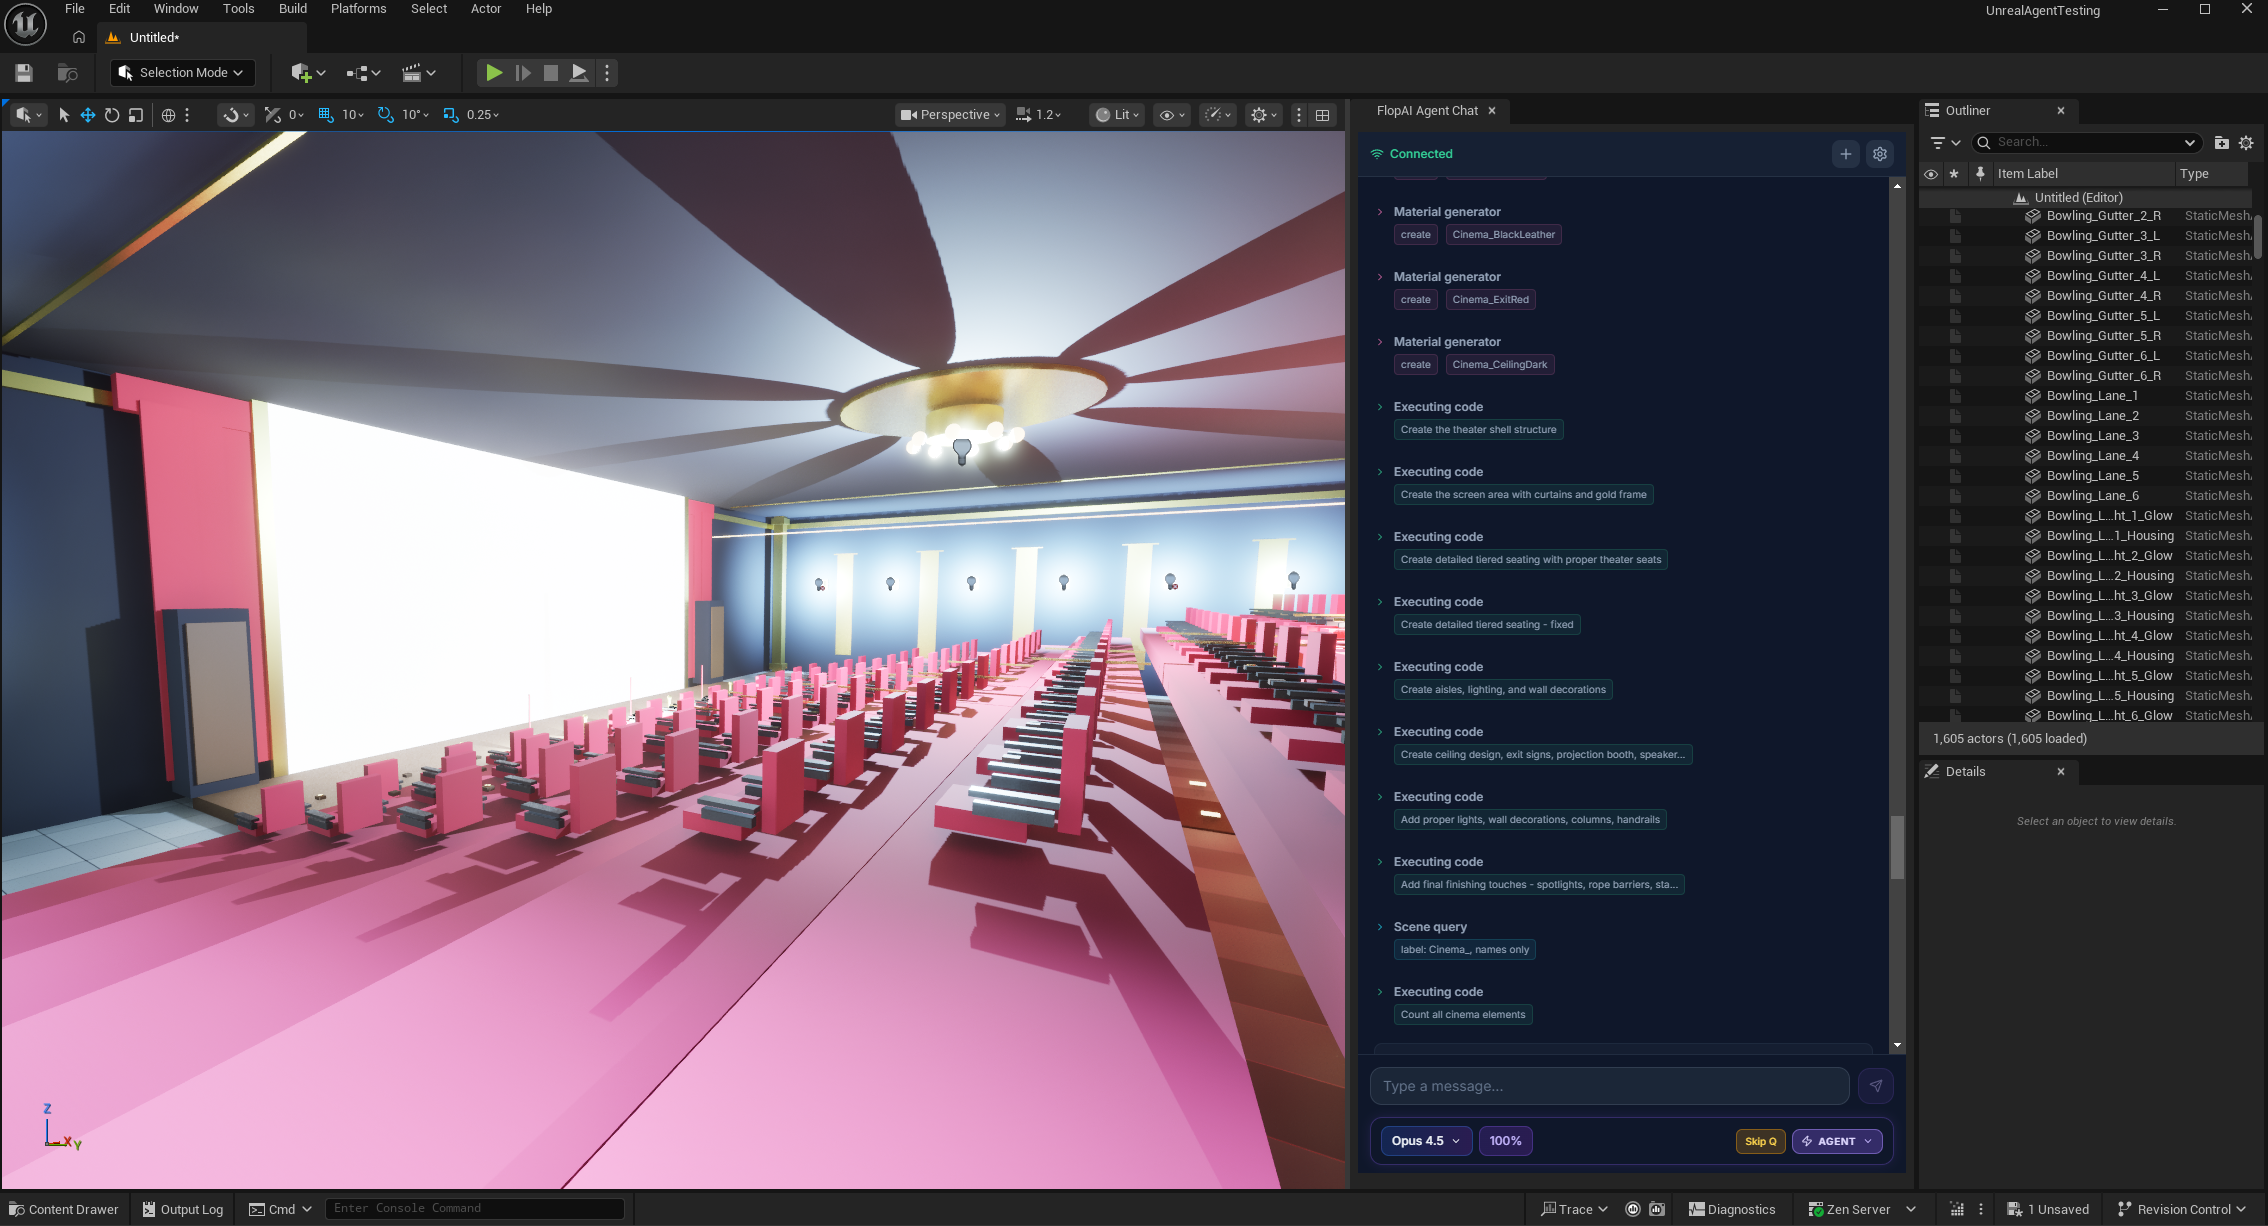Click the AGENT button in chat panel
This screenshot has width=2268, height=1226.
point(1836,1141)
